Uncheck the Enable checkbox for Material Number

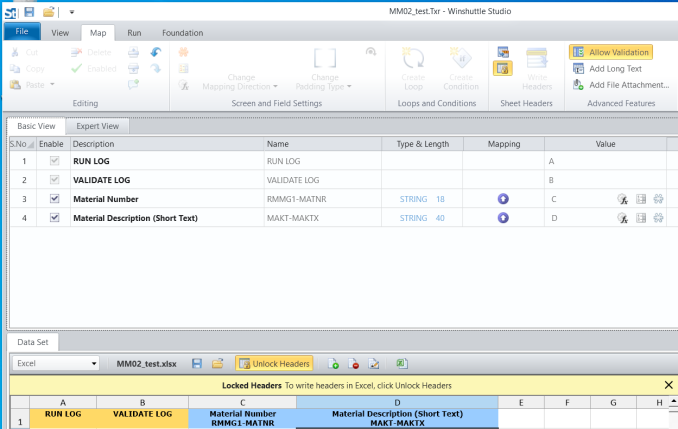(54, 199)
